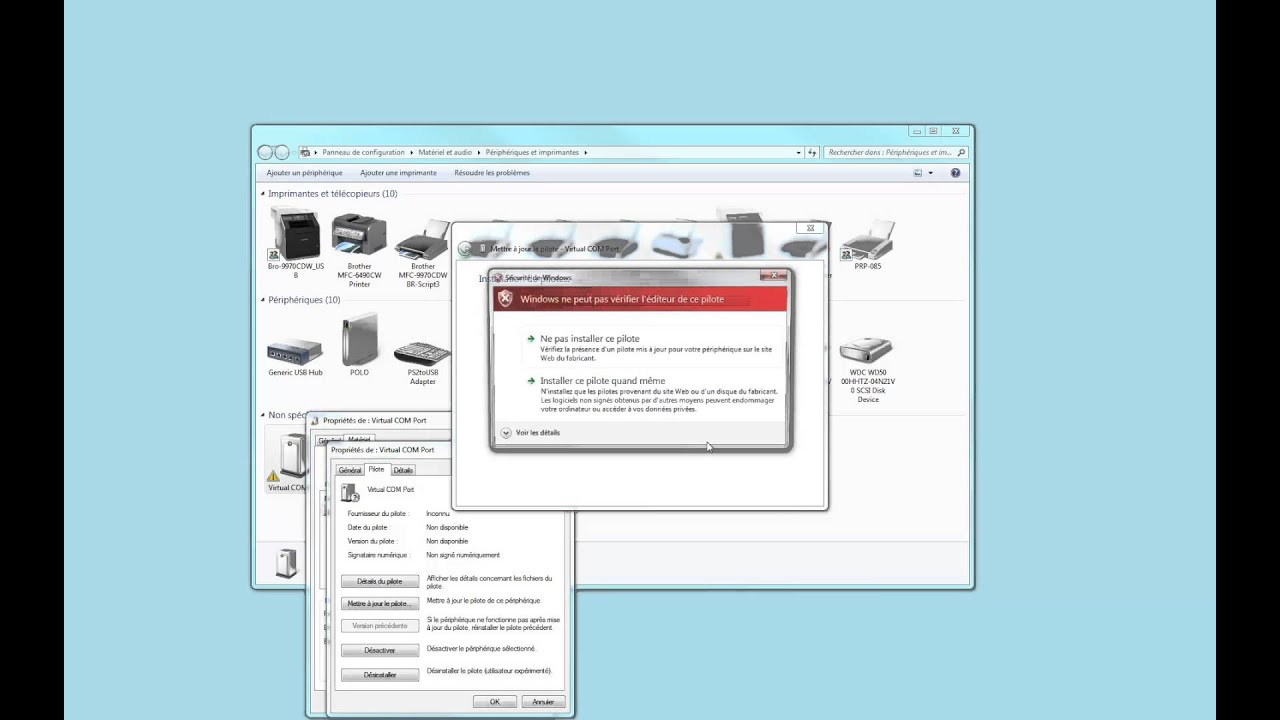The height and width of the screenshot is (720, 1280).
Task: Click the Inconnu driver provider value
Action: point(438,514)
